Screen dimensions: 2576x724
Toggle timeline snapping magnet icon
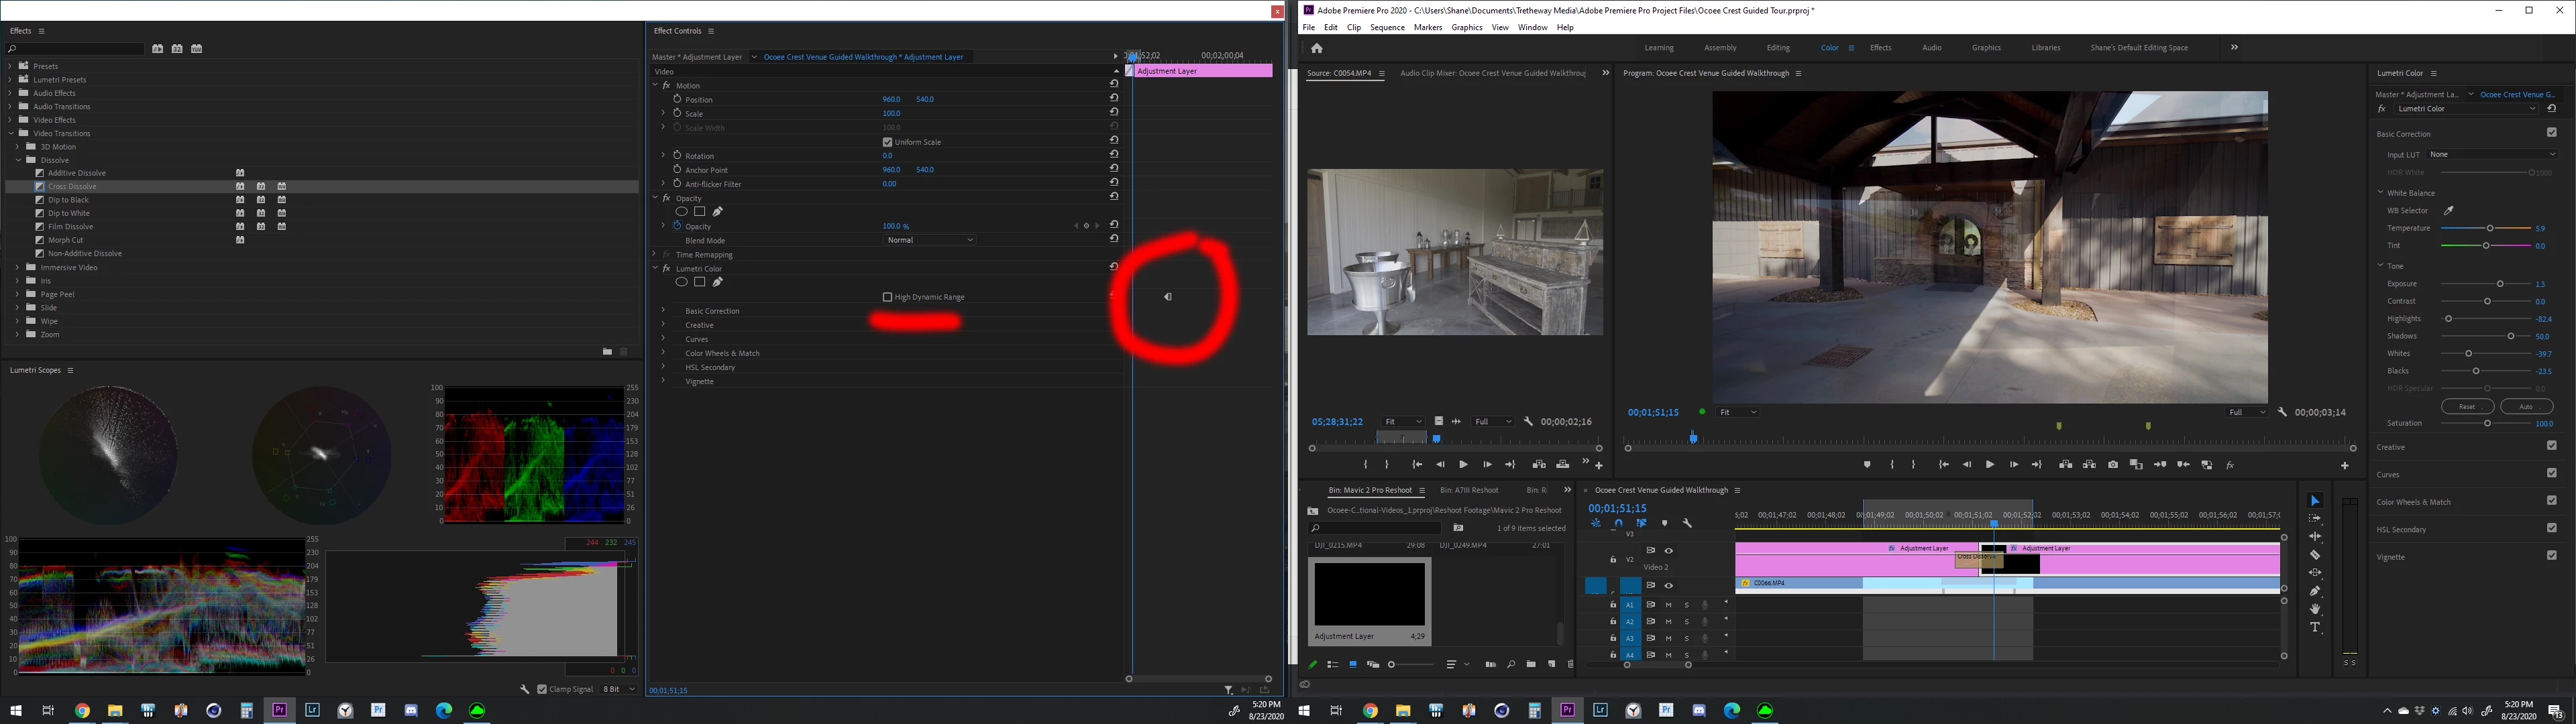[x=1618, y=523]
